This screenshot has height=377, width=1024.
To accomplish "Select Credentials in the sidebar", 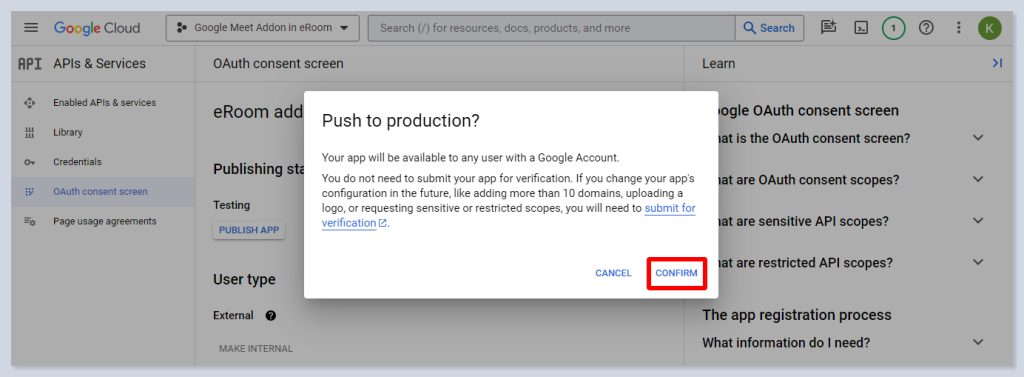I will click(103, 162).
